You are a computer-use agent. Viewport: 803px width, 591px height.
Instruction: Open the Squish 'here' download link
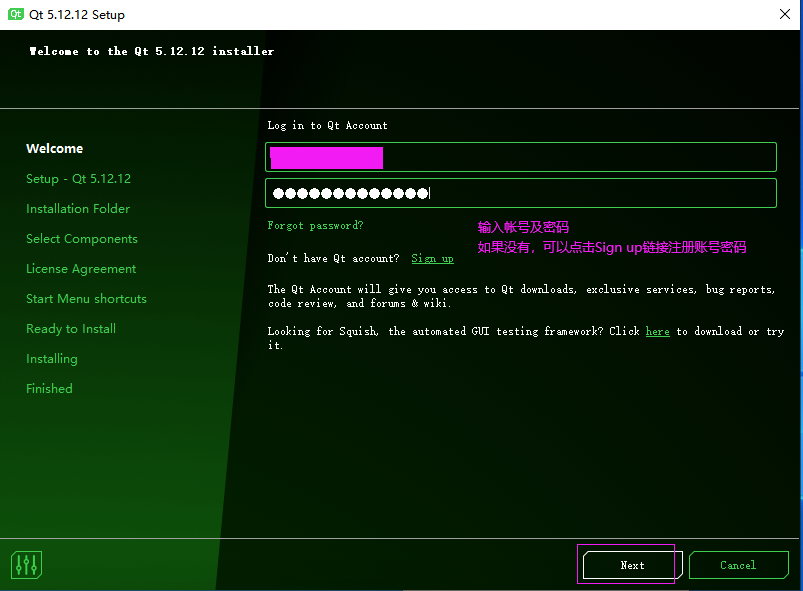point(658,331)
